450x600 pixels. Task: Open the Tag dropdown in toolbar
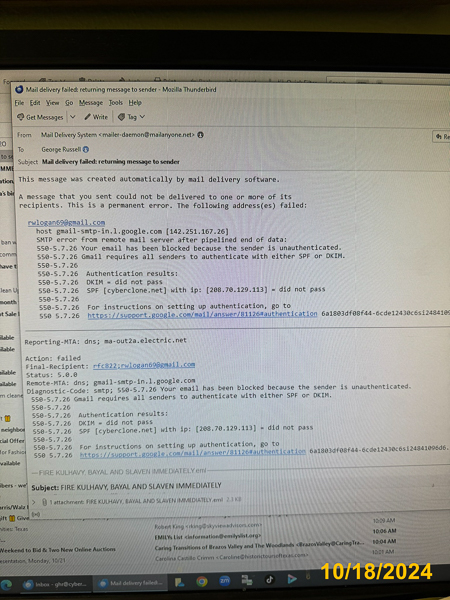tap(131, 117)
